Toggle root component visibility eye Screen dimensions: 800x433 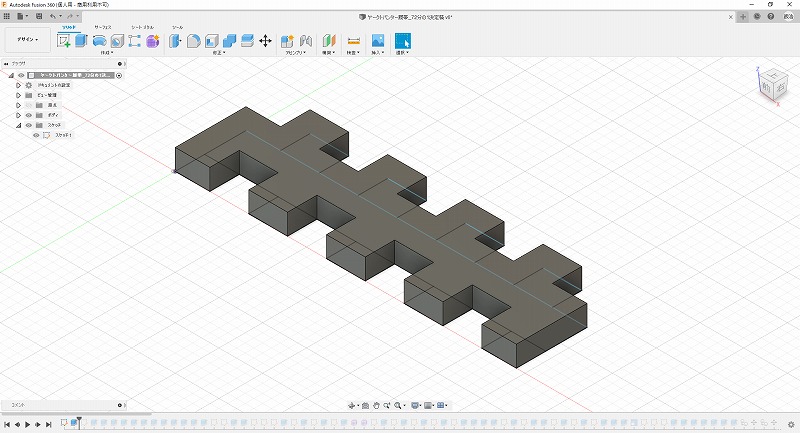[20, 75]
